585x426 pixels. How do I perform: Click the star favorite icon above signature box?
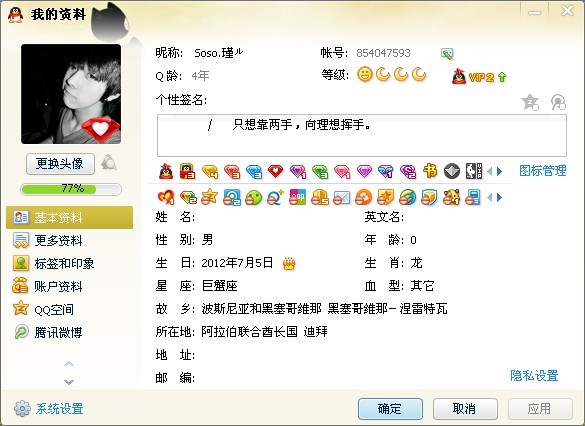[530, 102]
